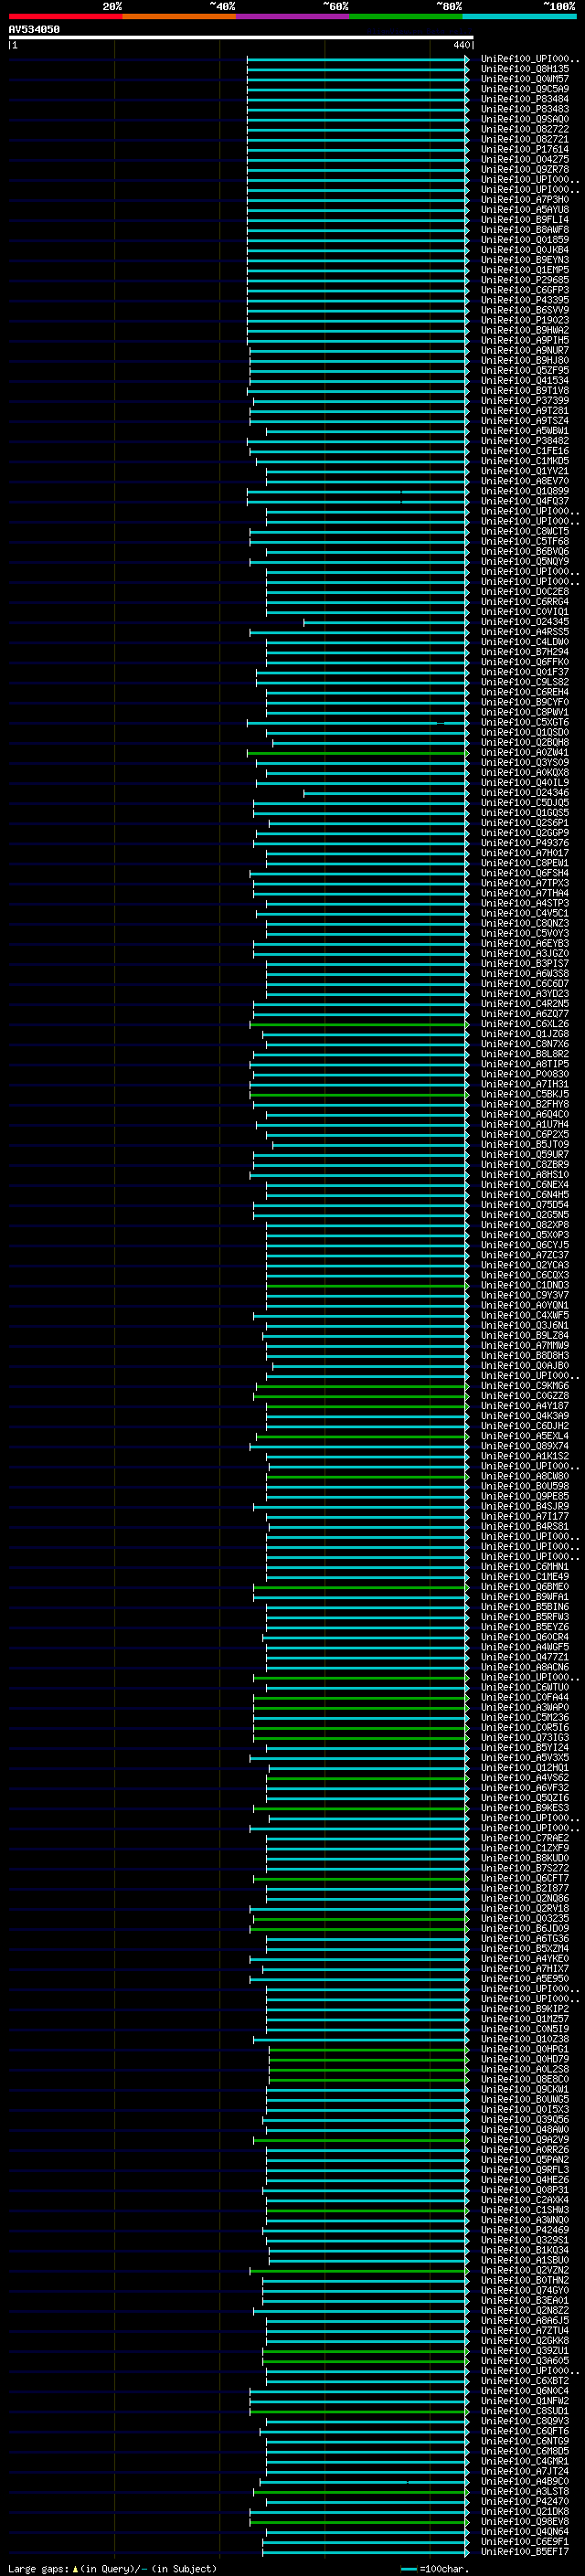585x2576 pixels.
Task: Select label UniRef100_P17614
Action: point(524,149)
